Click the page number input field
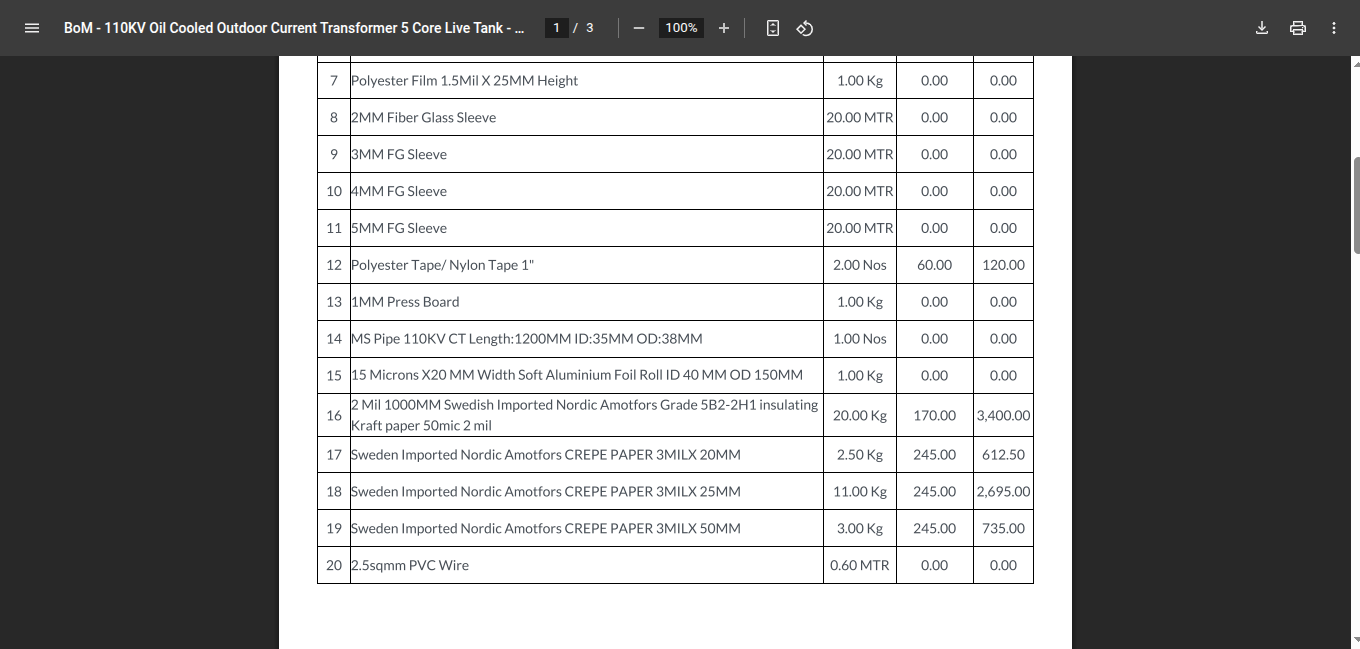 tap(557, 28)
